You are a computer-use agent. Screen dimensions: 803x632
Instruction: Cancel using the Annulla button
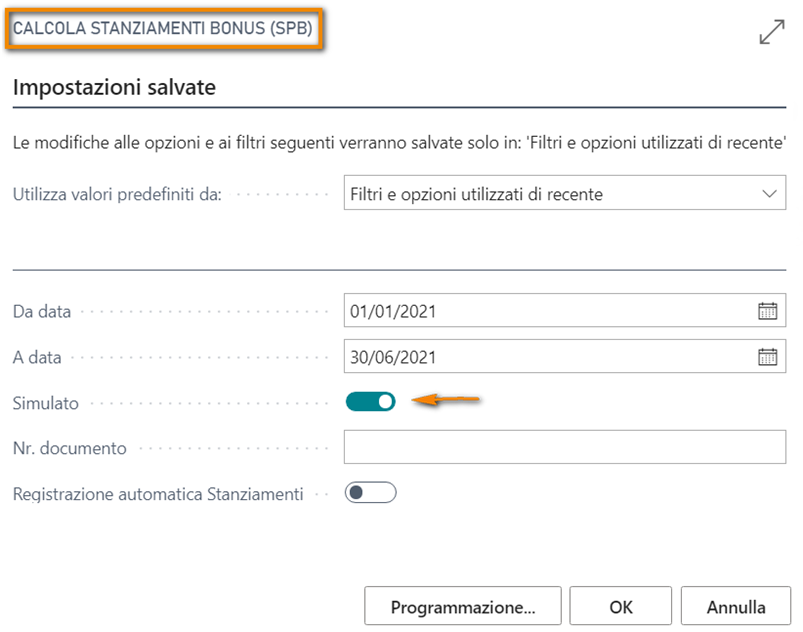(x=735, y=606)
